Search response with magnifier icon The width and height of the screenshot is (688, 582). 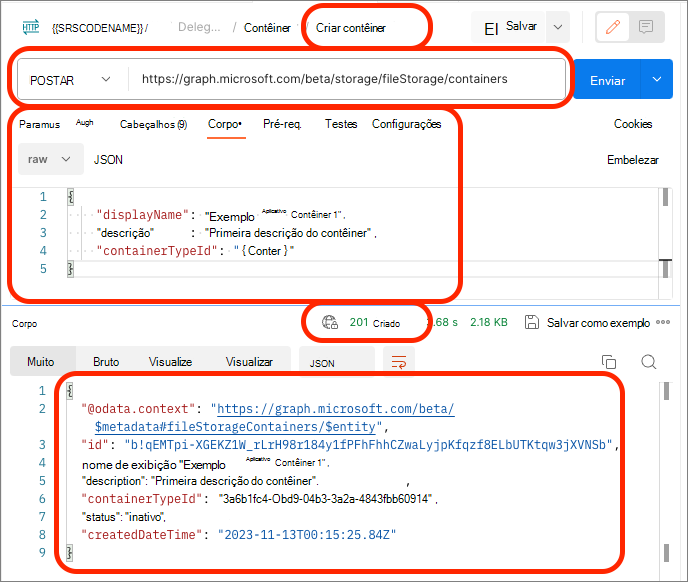coord(648,362)
